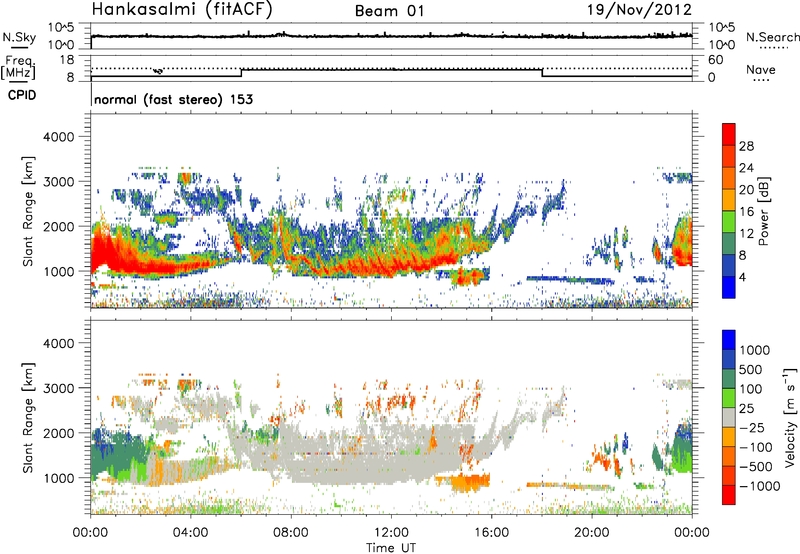Screen dimensions: 800x554
Task: Click the CPID row label
Action: pyautogui.click(x=22, y=95)
